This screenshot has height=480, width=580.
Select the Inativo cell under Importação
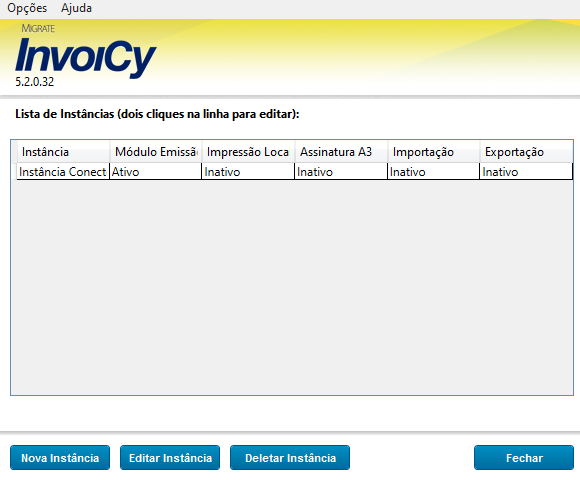pyautogui.click(x=434, y=172)
